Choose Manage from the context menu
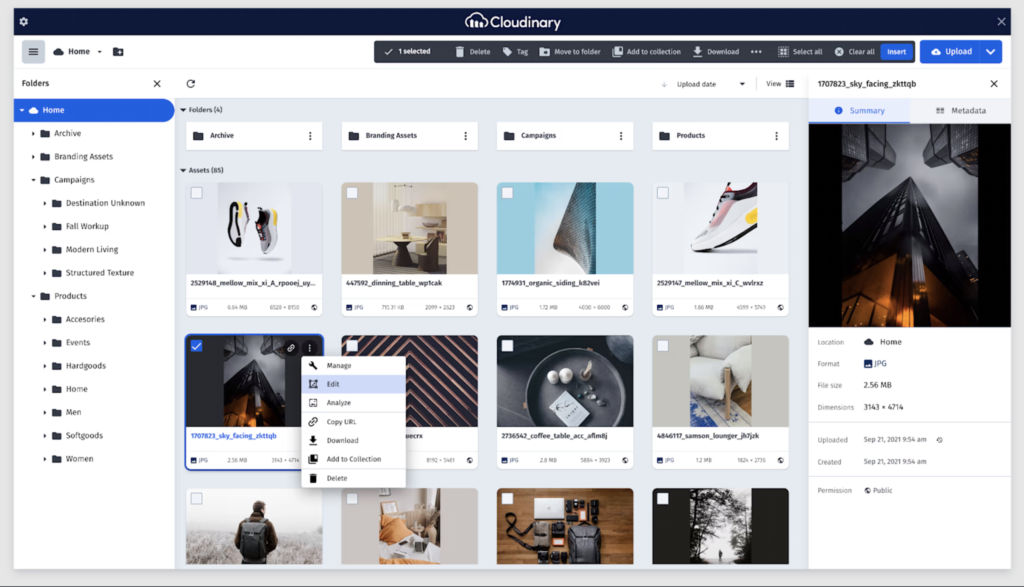The height and width of the screenshot is (587, 1024). [353, 366]
